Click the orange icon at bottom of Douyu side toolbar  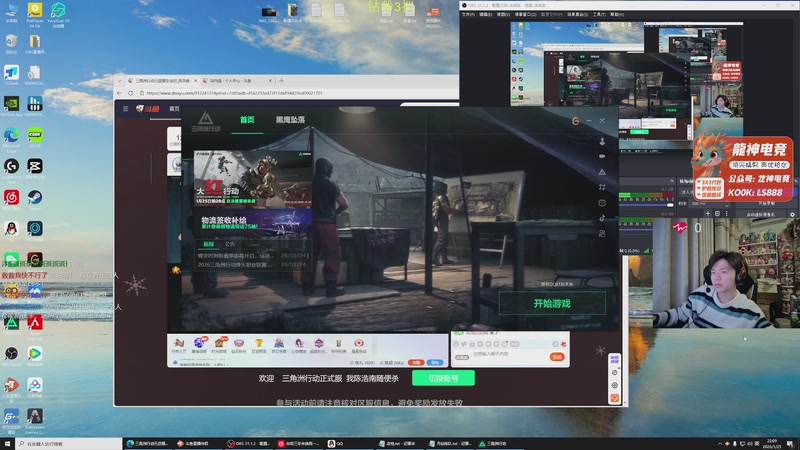click(x=614, y=398)
